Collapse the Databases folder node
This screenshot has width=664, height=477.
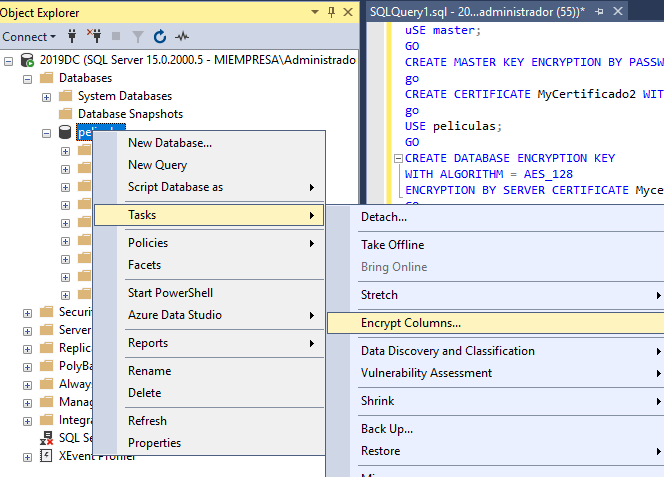(x=28, y=78)
